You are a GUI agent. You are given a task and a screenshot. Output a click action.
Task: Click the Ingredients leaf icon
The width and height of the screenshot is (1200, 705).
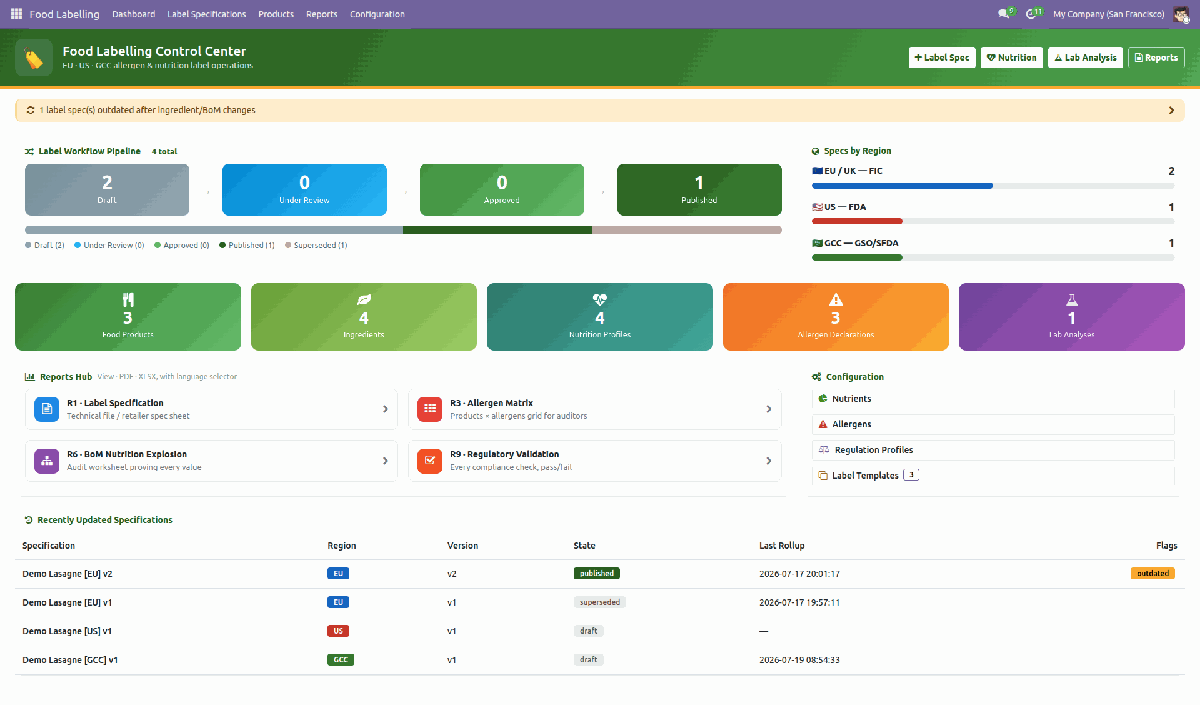tap(364, 299)
